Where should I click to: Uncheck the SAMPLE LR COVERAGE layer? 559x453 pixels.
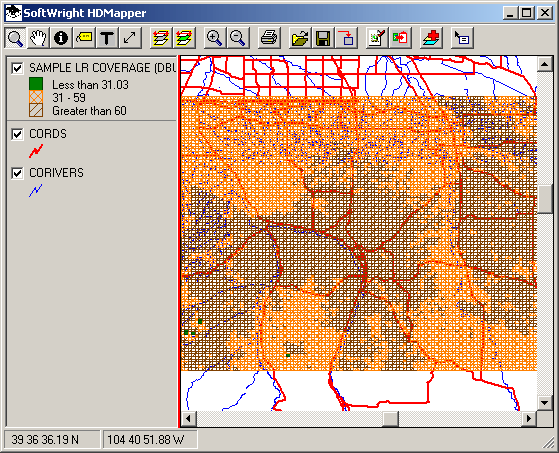click(x=17, y=68)
